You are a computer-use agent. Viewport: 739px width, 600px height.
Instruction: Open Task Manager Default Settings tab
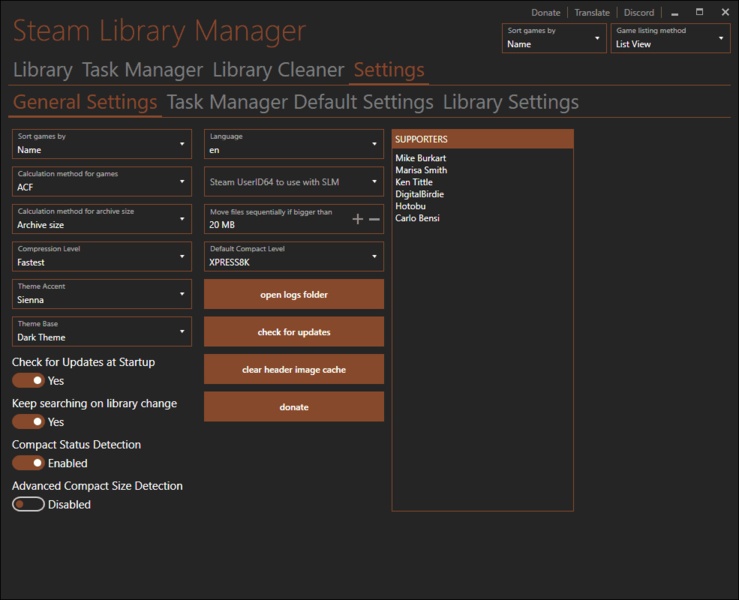click(x=299, y=102)
